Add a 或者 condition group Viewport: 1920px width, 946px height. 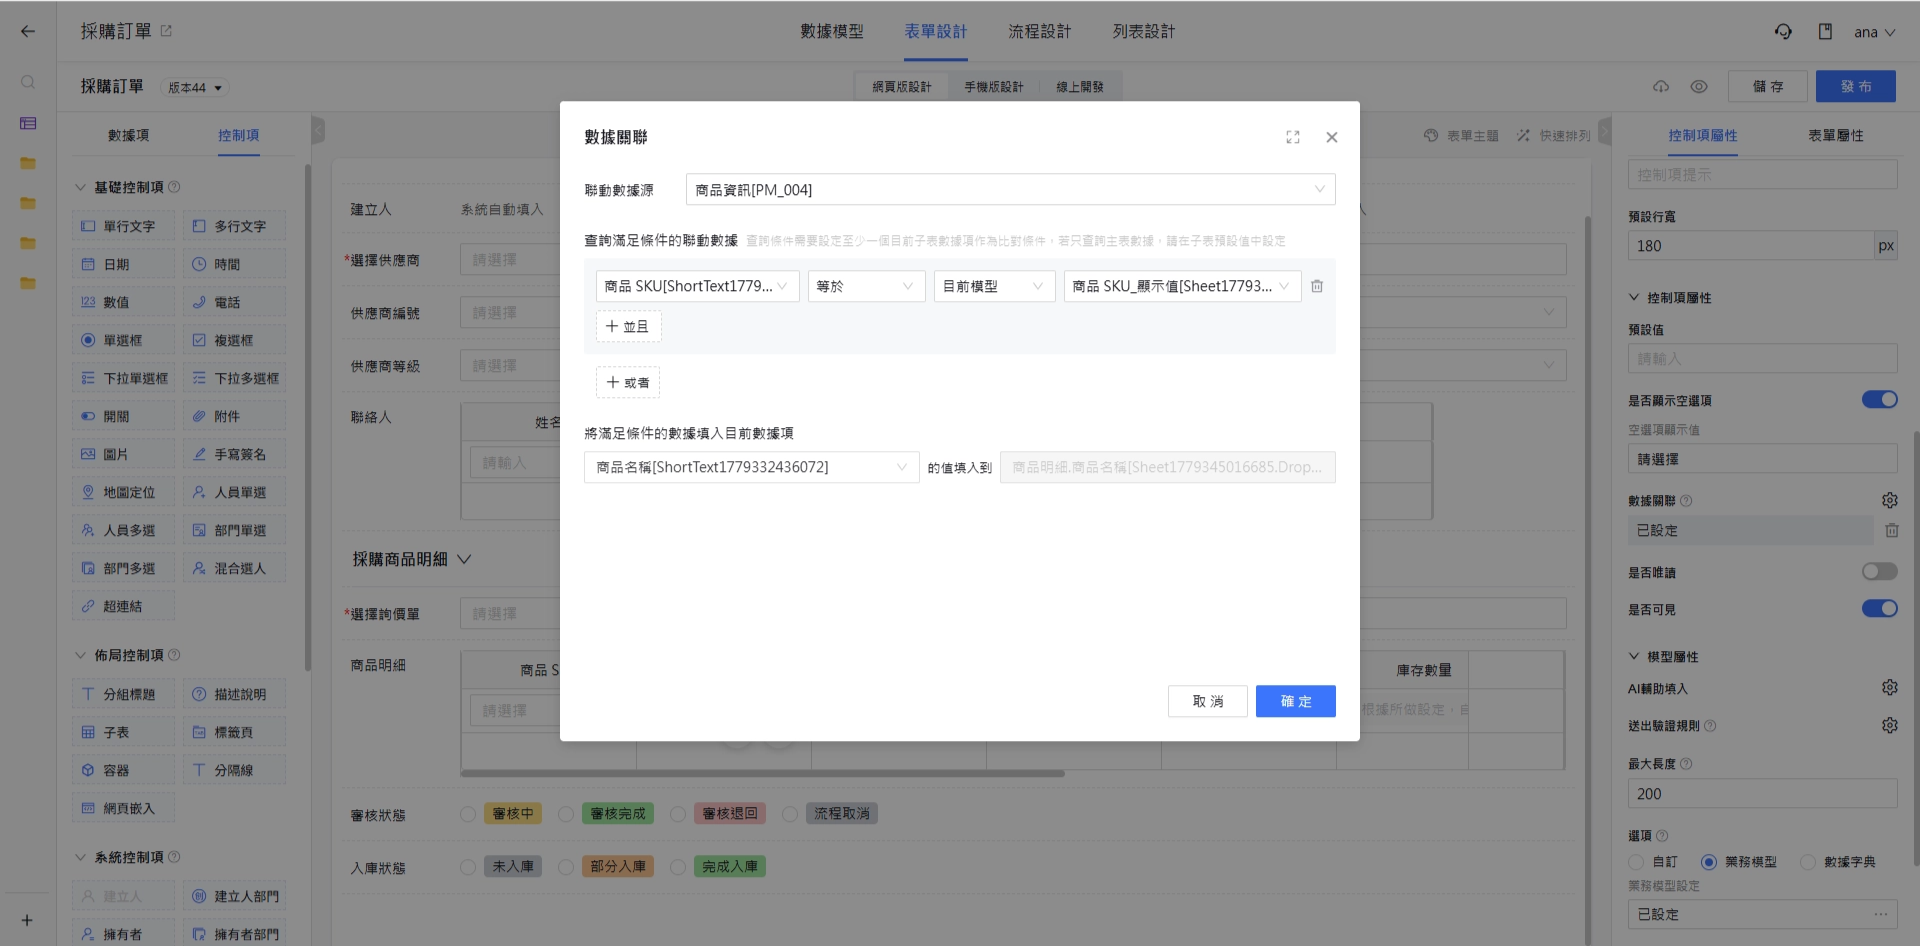[628, 382]
